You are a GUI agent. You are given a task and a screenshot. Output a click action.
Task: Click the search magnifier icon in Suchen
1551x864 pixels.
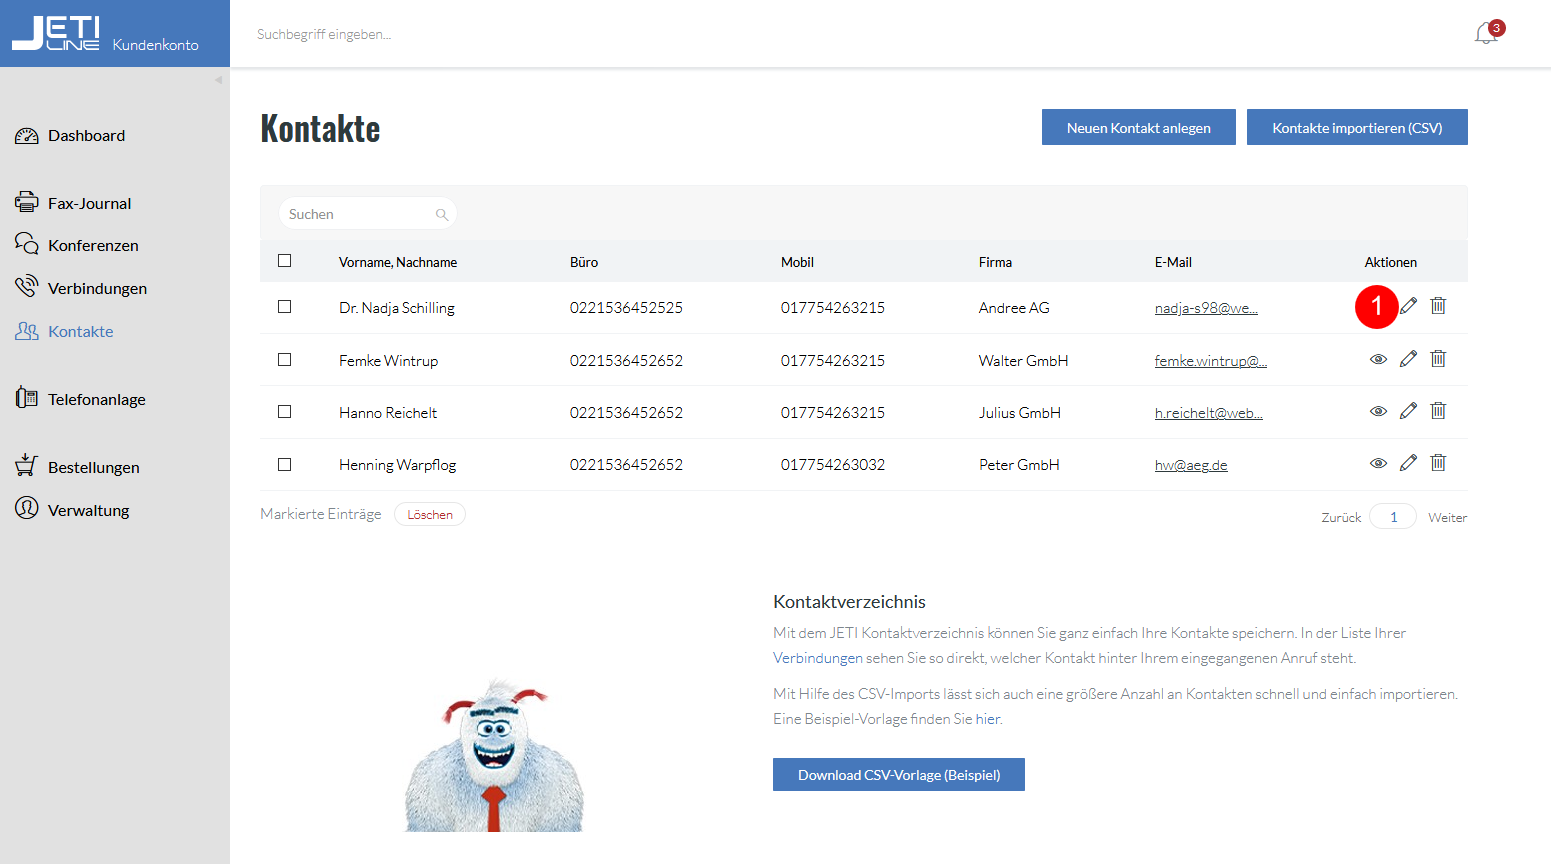(442, 214)
